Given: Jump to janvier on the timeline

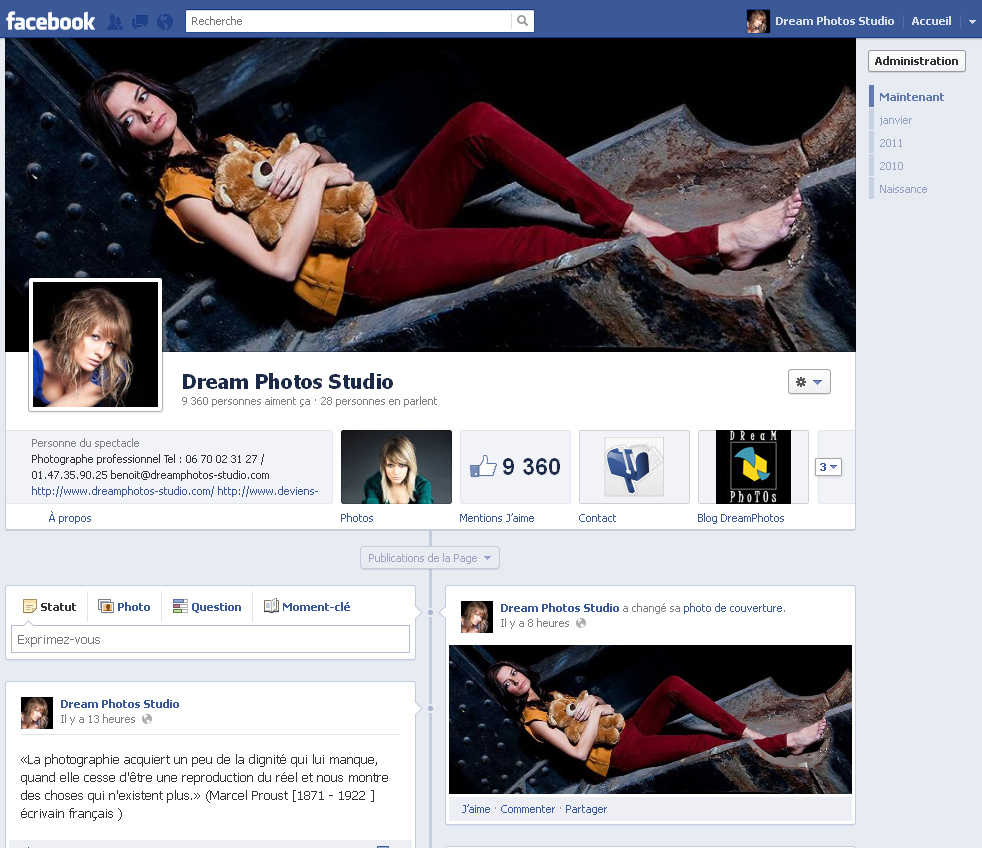Looking at the screenshot, I should coord(895,120).
